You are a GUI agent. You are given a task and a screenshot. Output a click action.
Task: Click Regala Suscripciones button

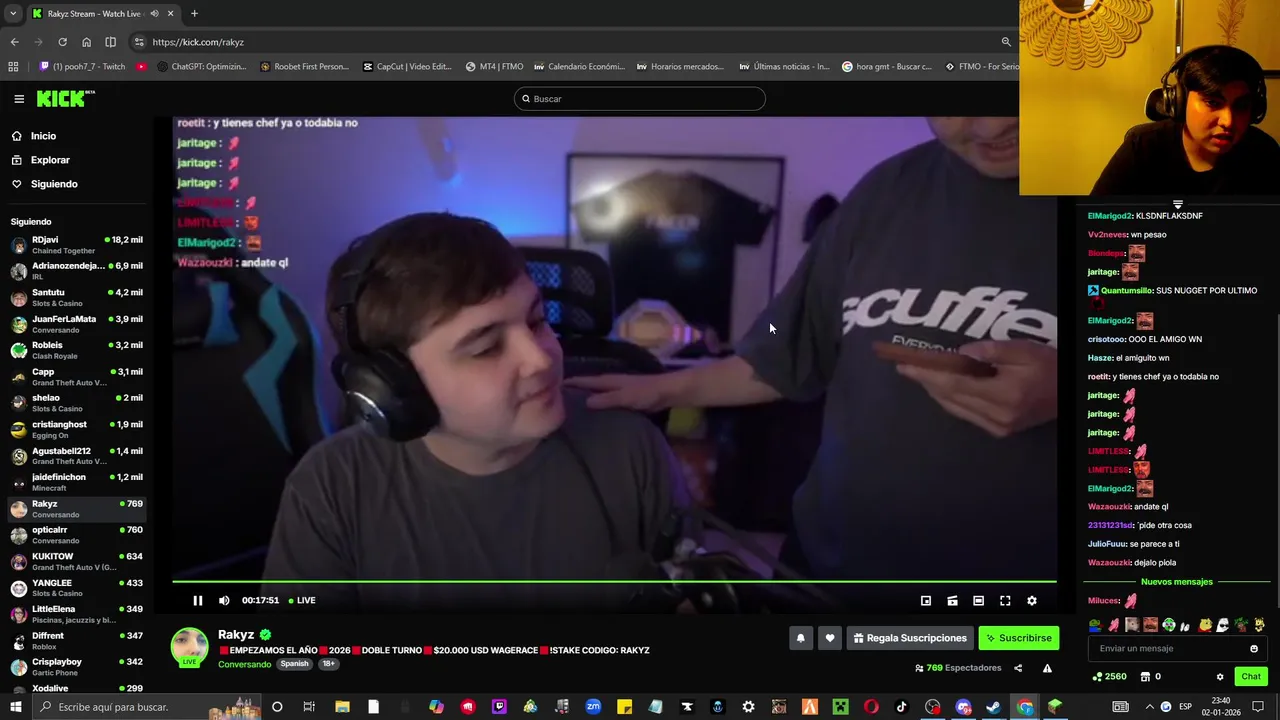(910, 638)
